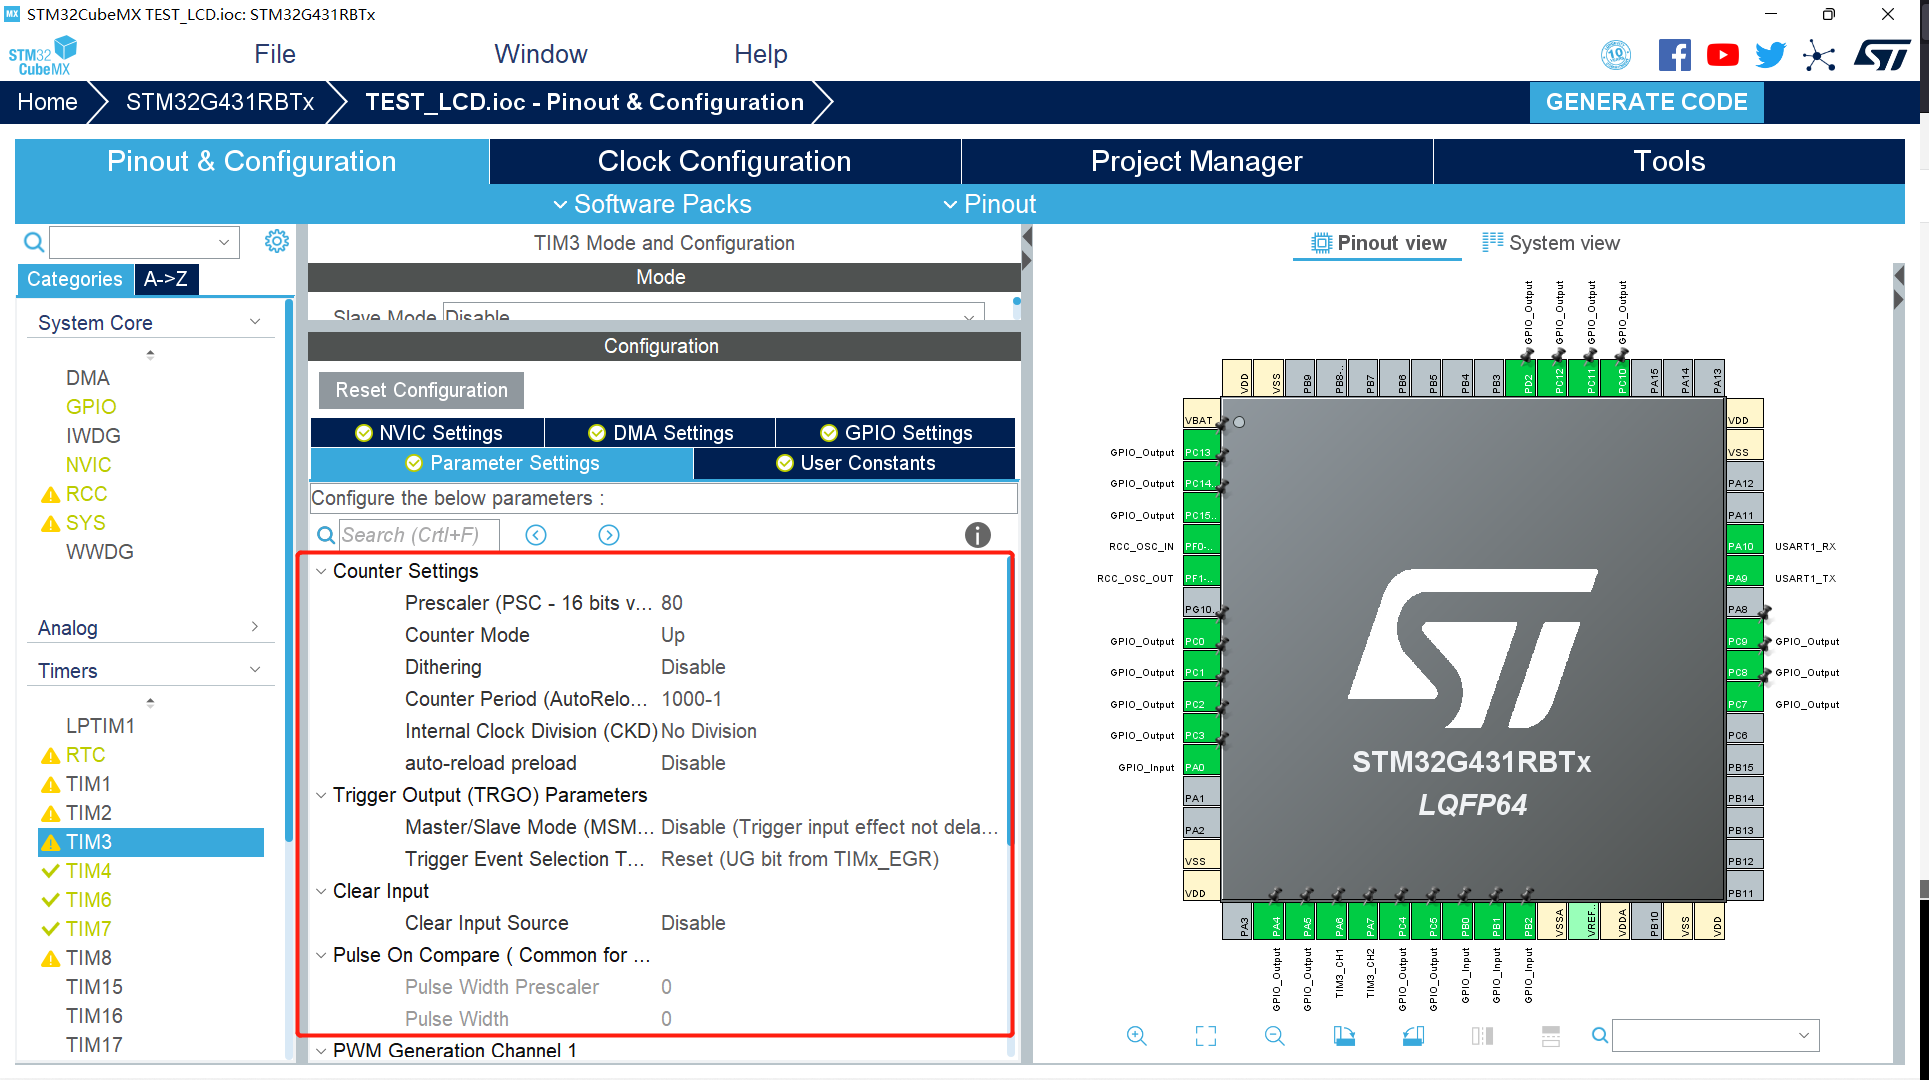Click the peripheral search magnifier icon
The width and height of the screenshot is (1929, 1080).
pyautogui.click(x=34, y=242)
